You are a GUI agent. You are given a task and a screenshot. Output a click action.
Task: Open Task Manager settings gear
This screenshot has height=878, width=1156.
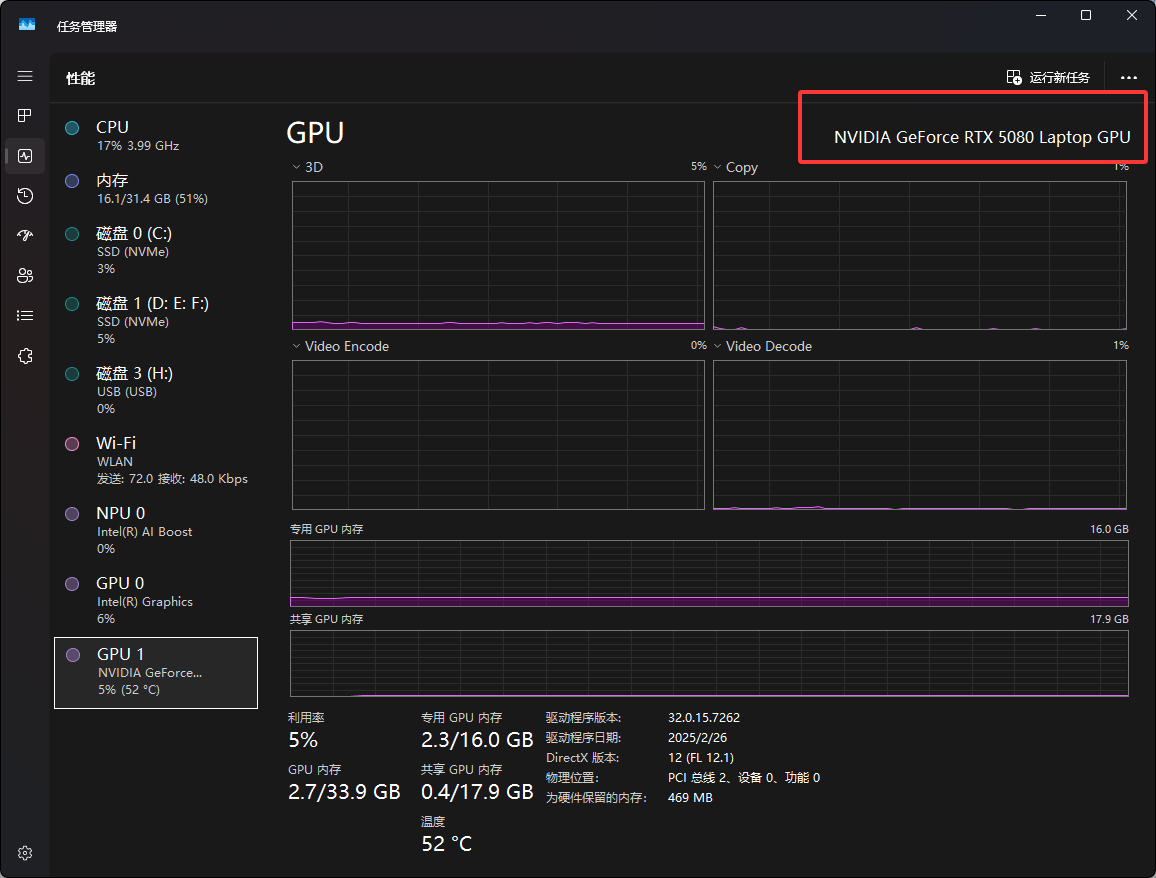25,853
